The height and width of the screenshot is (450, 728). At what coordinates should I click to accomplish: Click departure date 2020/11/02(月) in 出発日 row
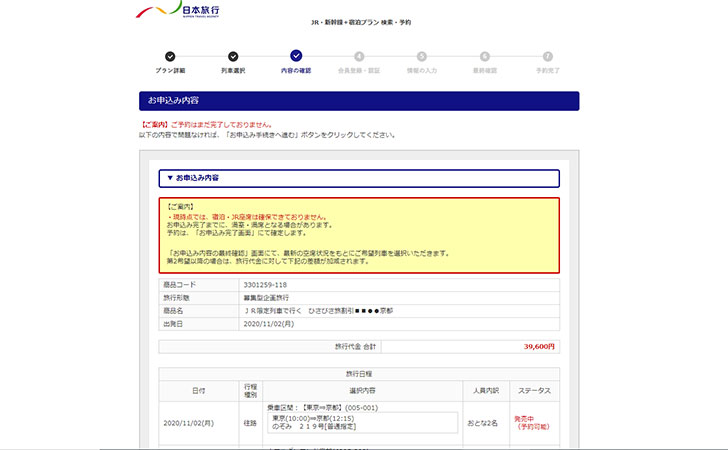tap(268, 324)
